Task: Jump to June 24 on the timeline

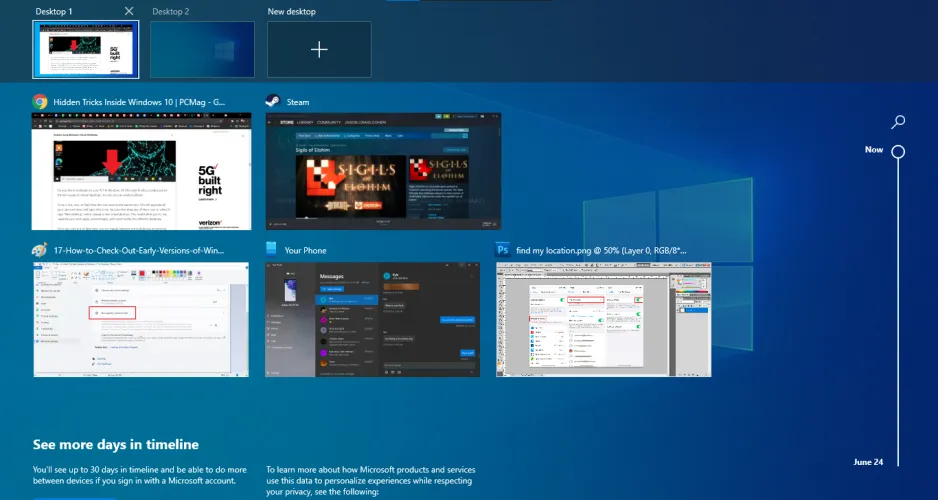Action: [x=867, y=462]
